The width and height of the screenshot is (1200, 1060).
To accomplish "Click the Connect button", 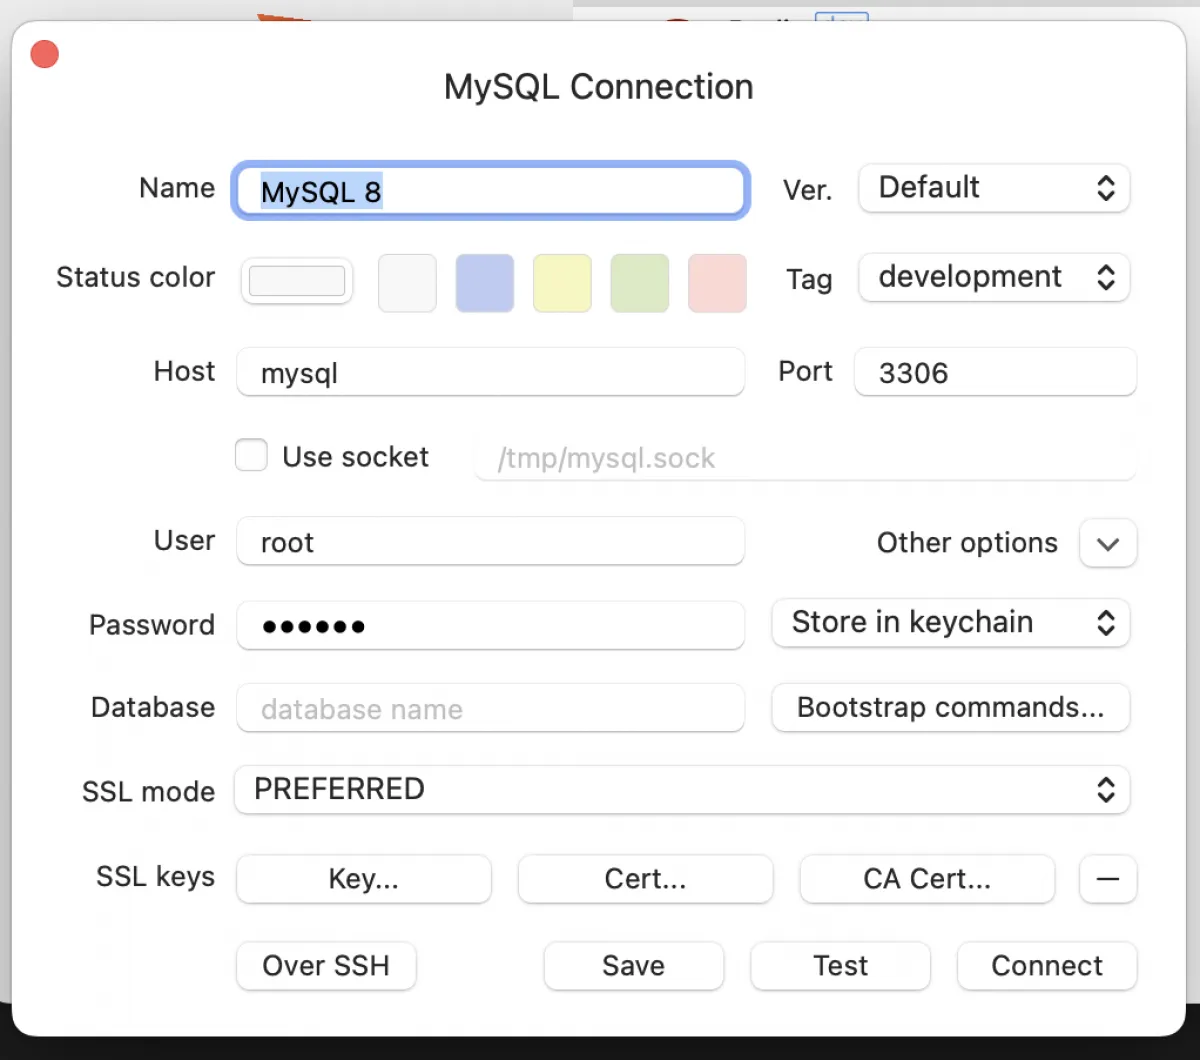I will tap(1047, 966).
